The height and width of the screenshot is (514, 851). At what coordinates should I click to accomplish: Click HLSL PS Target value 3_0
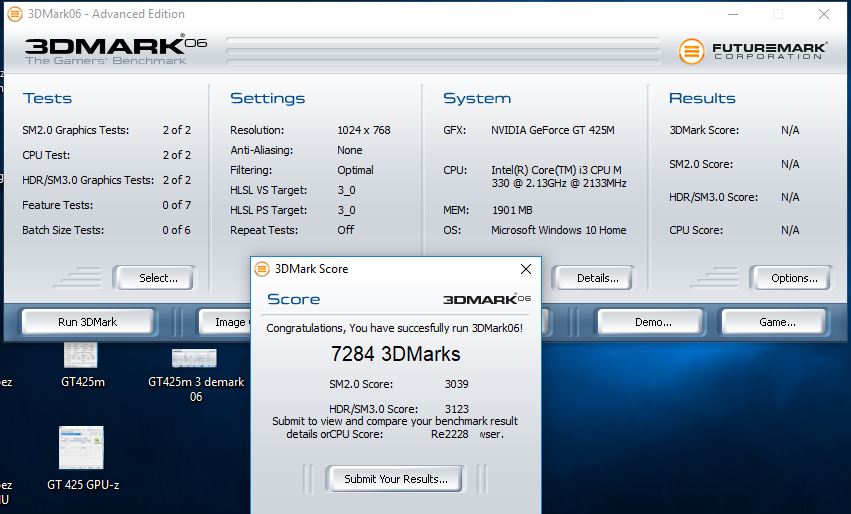click(x=346, y=210)
